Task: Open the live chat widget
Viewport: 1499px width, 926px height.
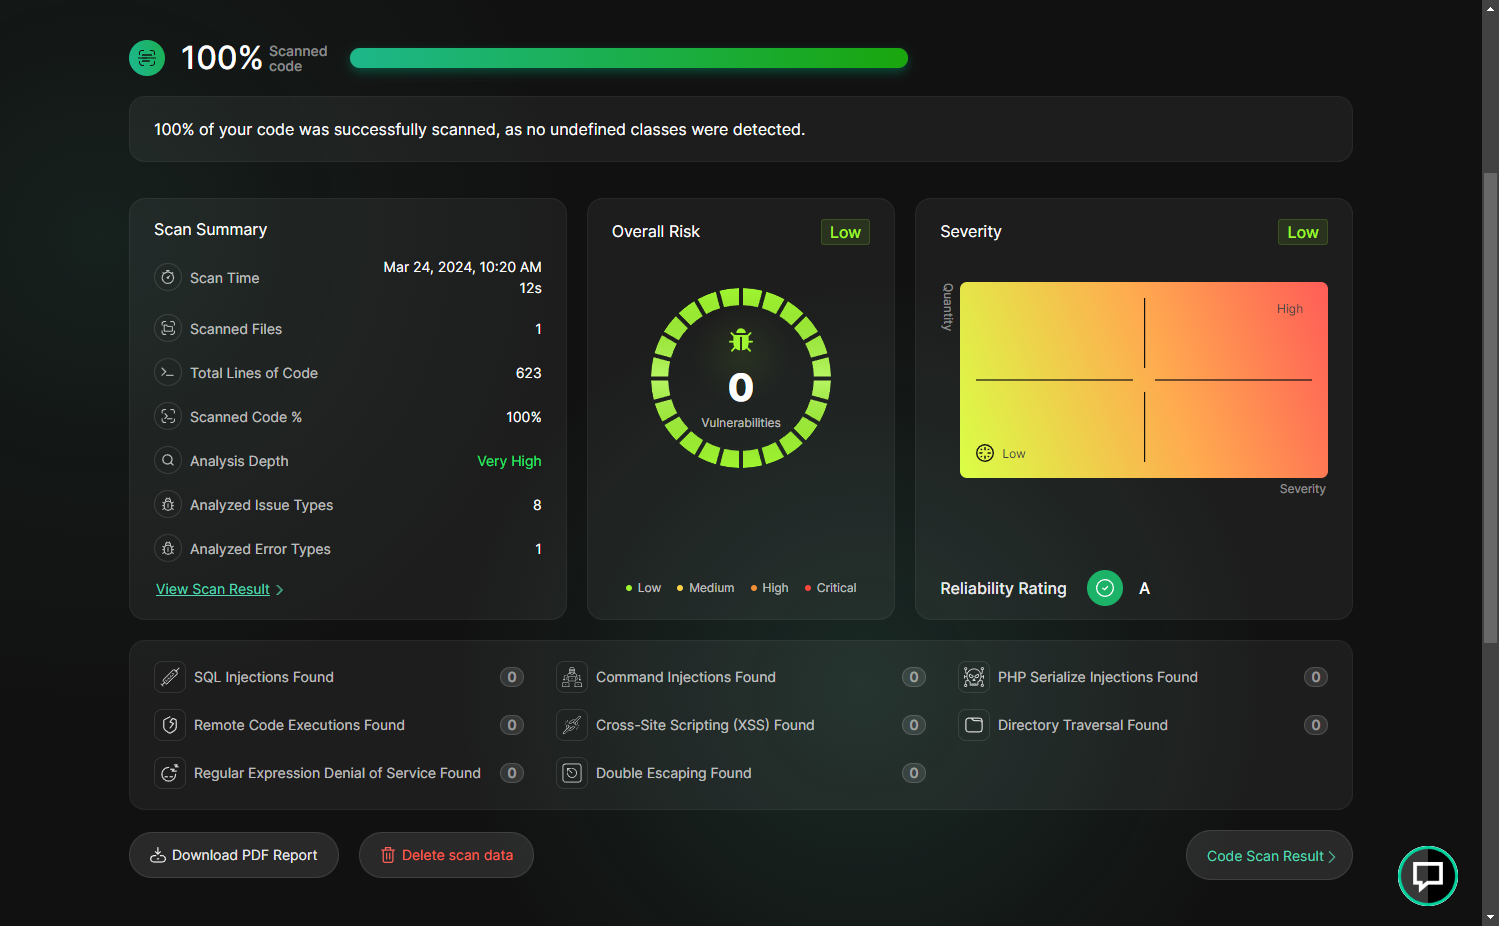Action: [1427, 876]
